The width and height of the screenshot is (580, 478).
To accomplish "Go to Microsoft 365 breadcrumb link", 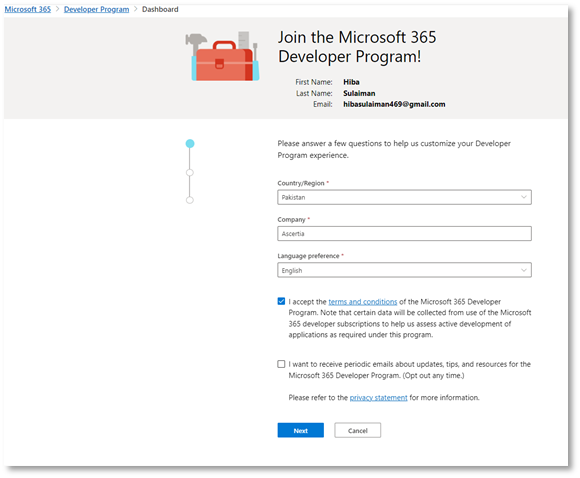I will (x=28, y=9).
